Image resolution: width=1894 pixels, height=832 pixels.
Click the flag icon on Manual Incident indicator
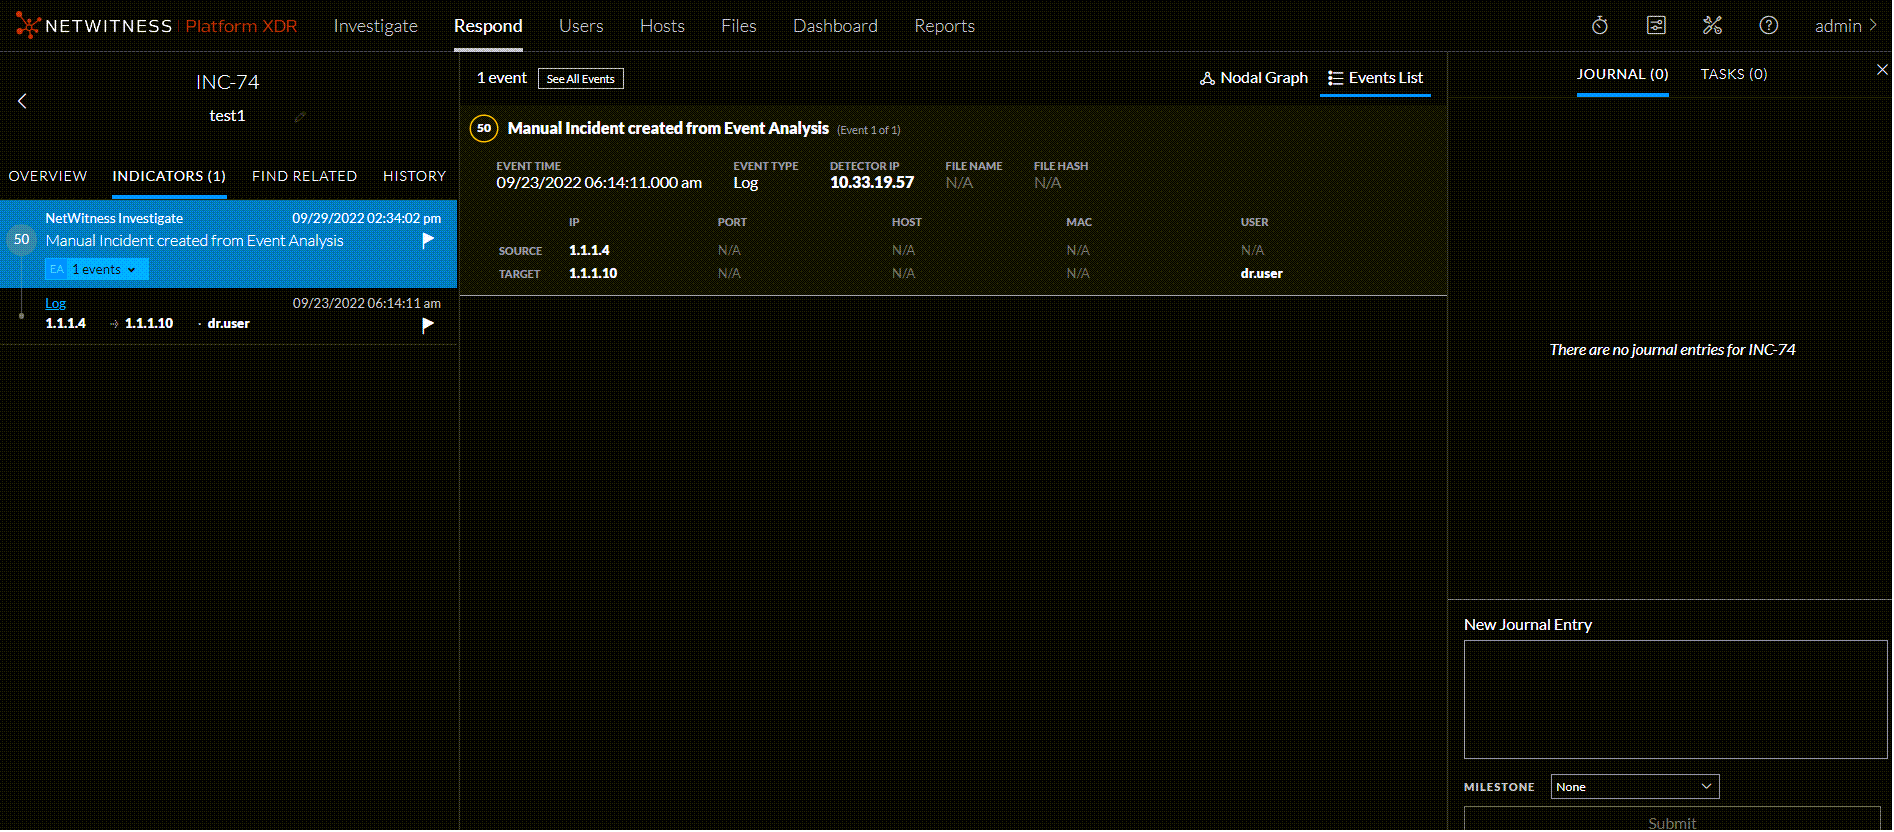(428, 240)
